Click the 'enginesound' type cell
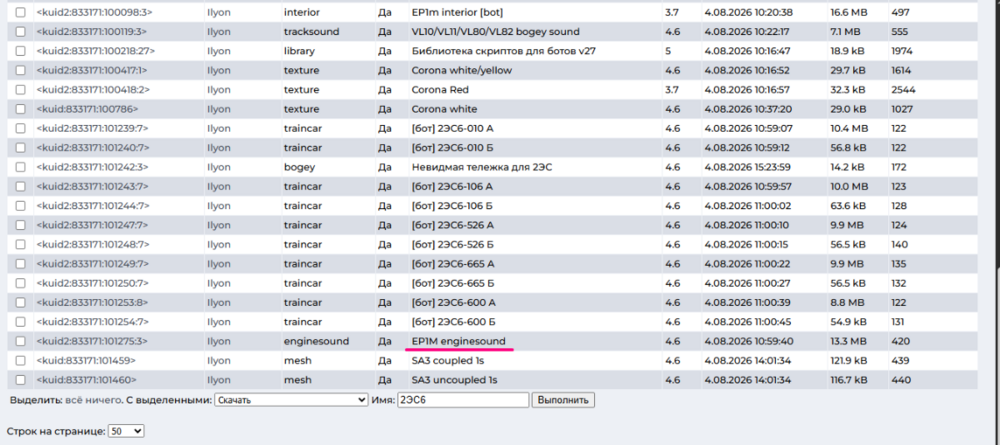The width and height of the screenshot is (1000, 445). point(316,341)
